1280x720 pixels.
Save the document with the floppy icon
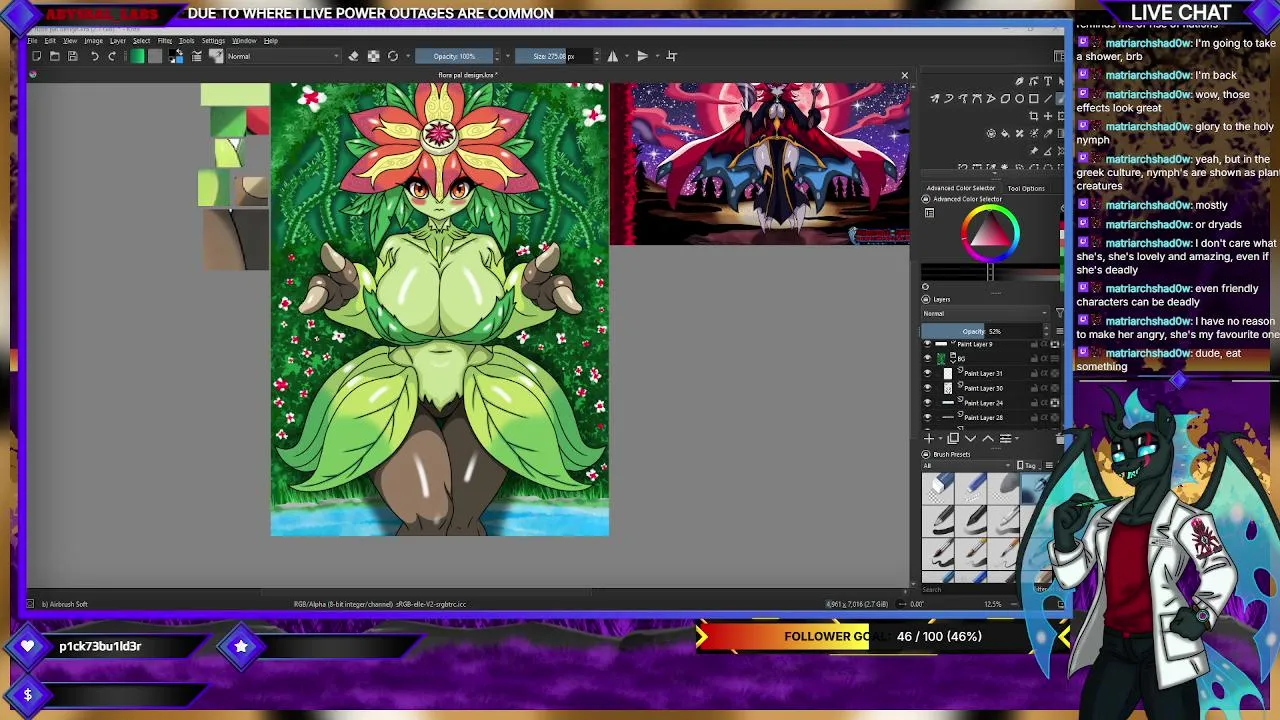click(x=72, y=56)
